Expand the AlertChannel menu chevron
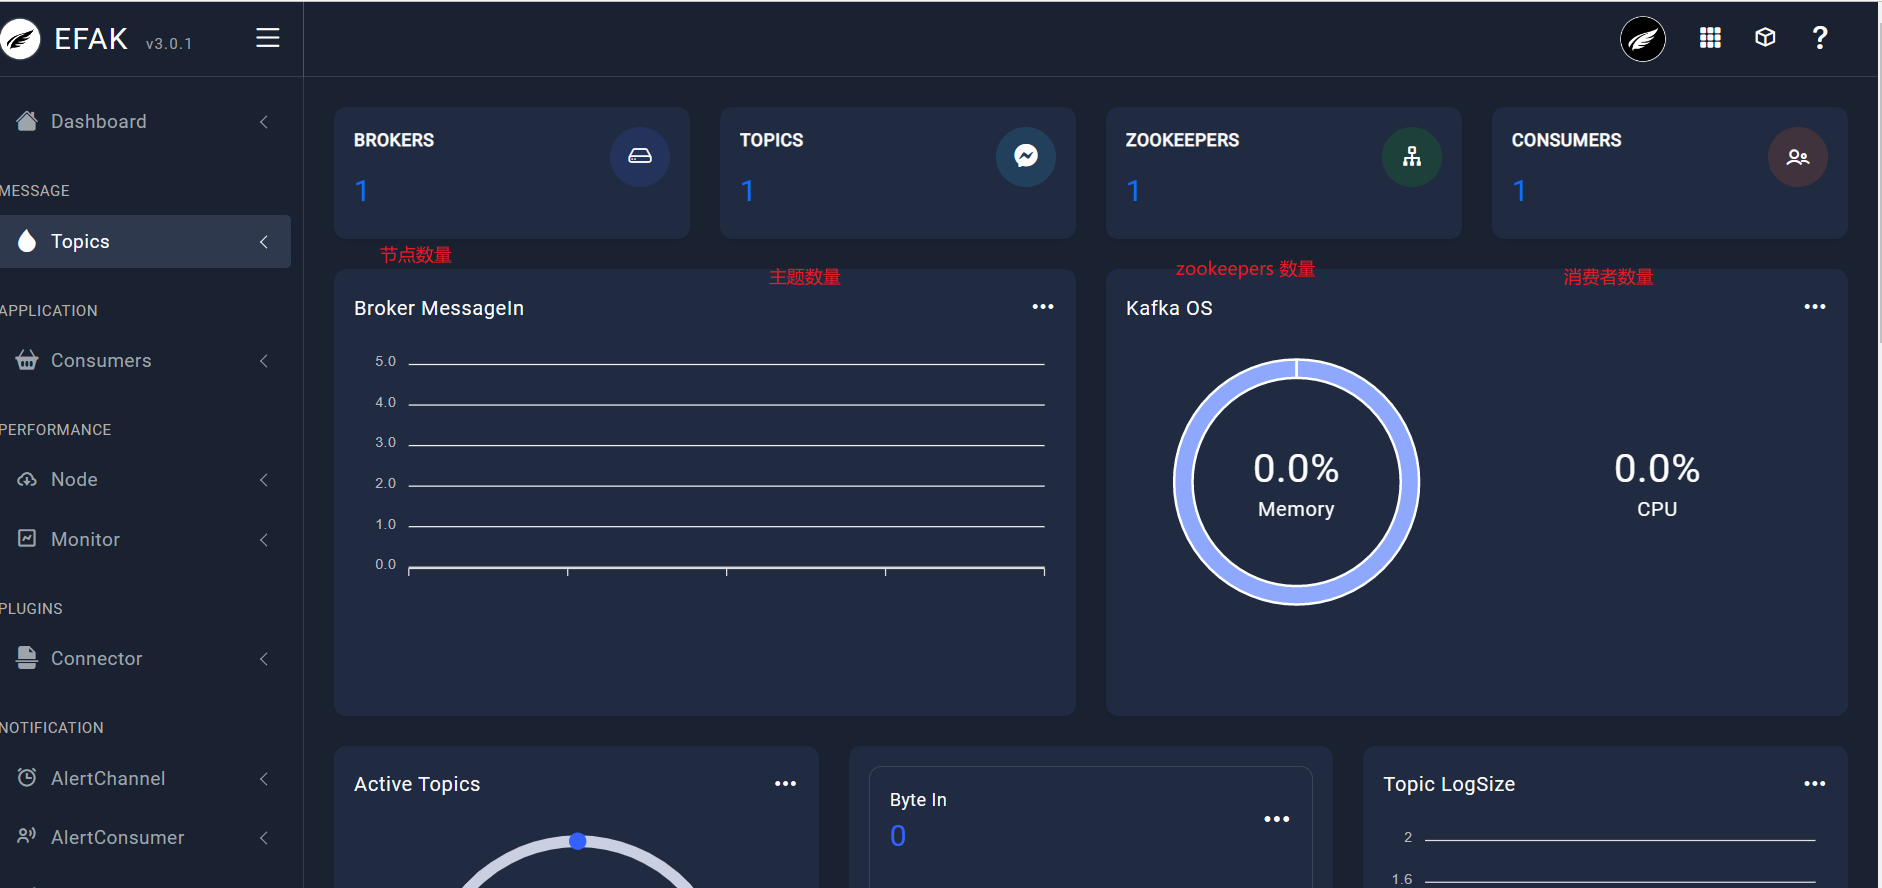Image resolution: width=1882 pixels, height=888 pixels. pyautogui.click(x=264, y=779)
